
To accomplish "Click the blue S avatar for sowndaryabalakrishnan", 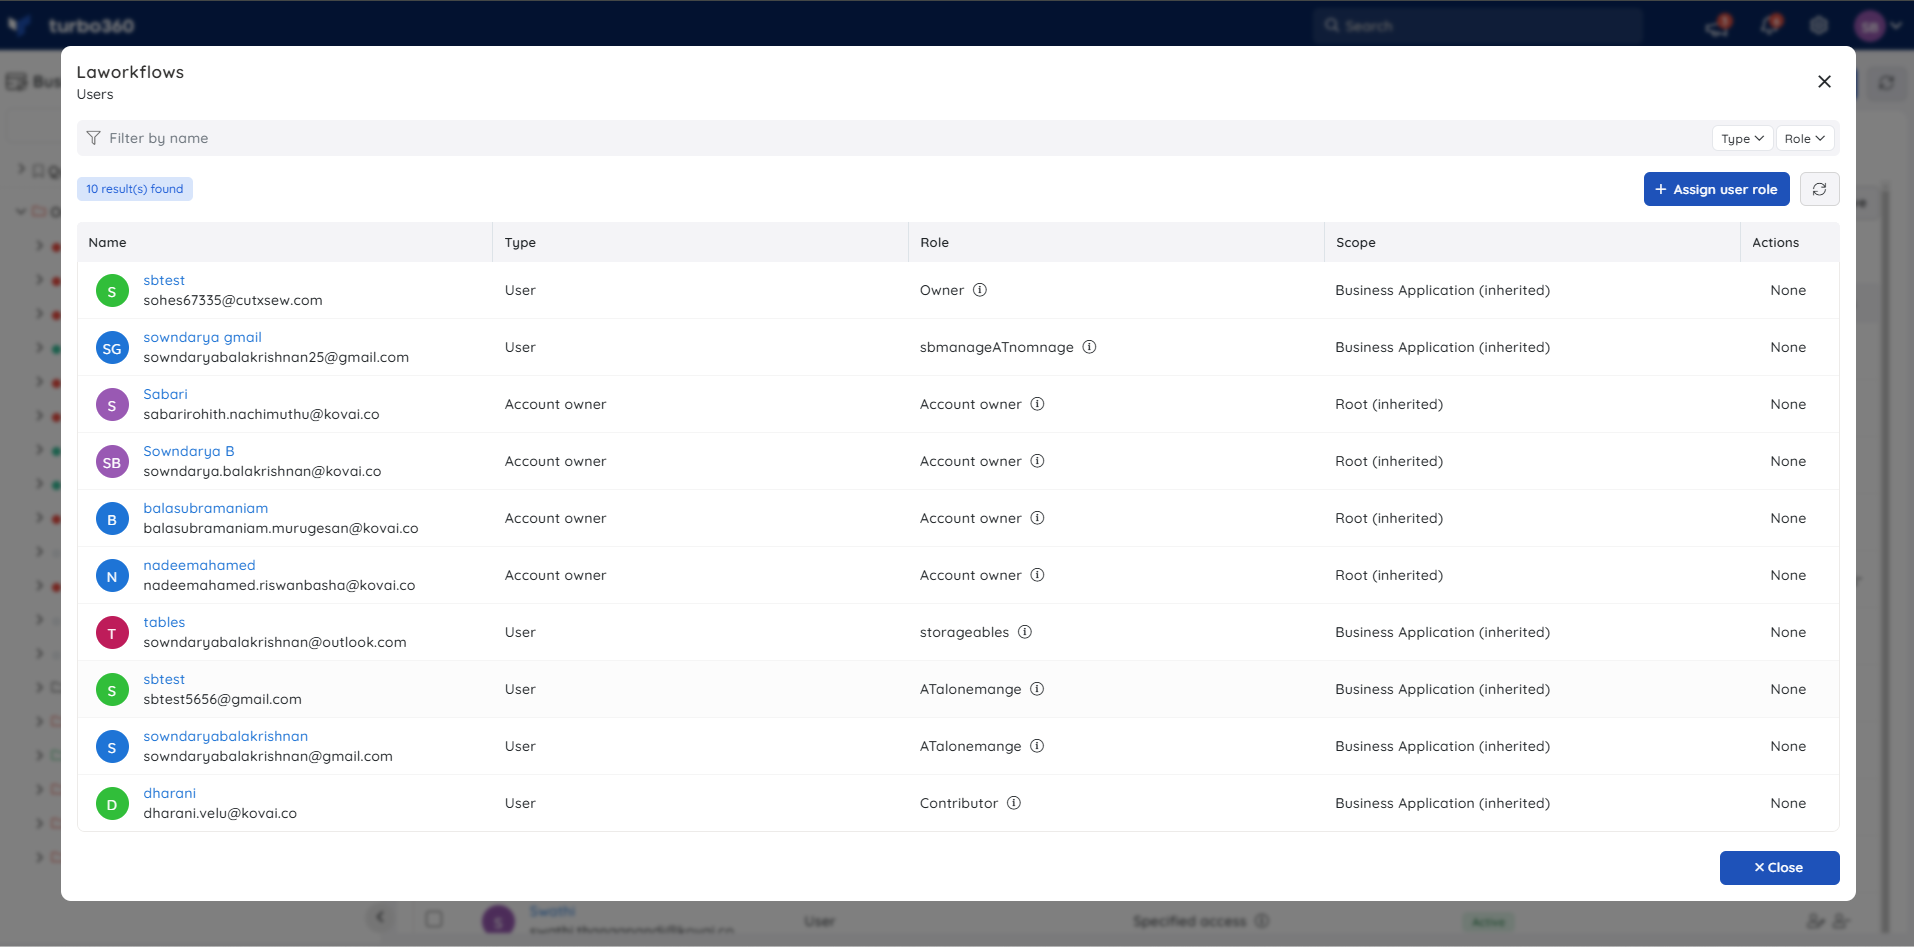I will pyautogui.click(x=112, y=747).
